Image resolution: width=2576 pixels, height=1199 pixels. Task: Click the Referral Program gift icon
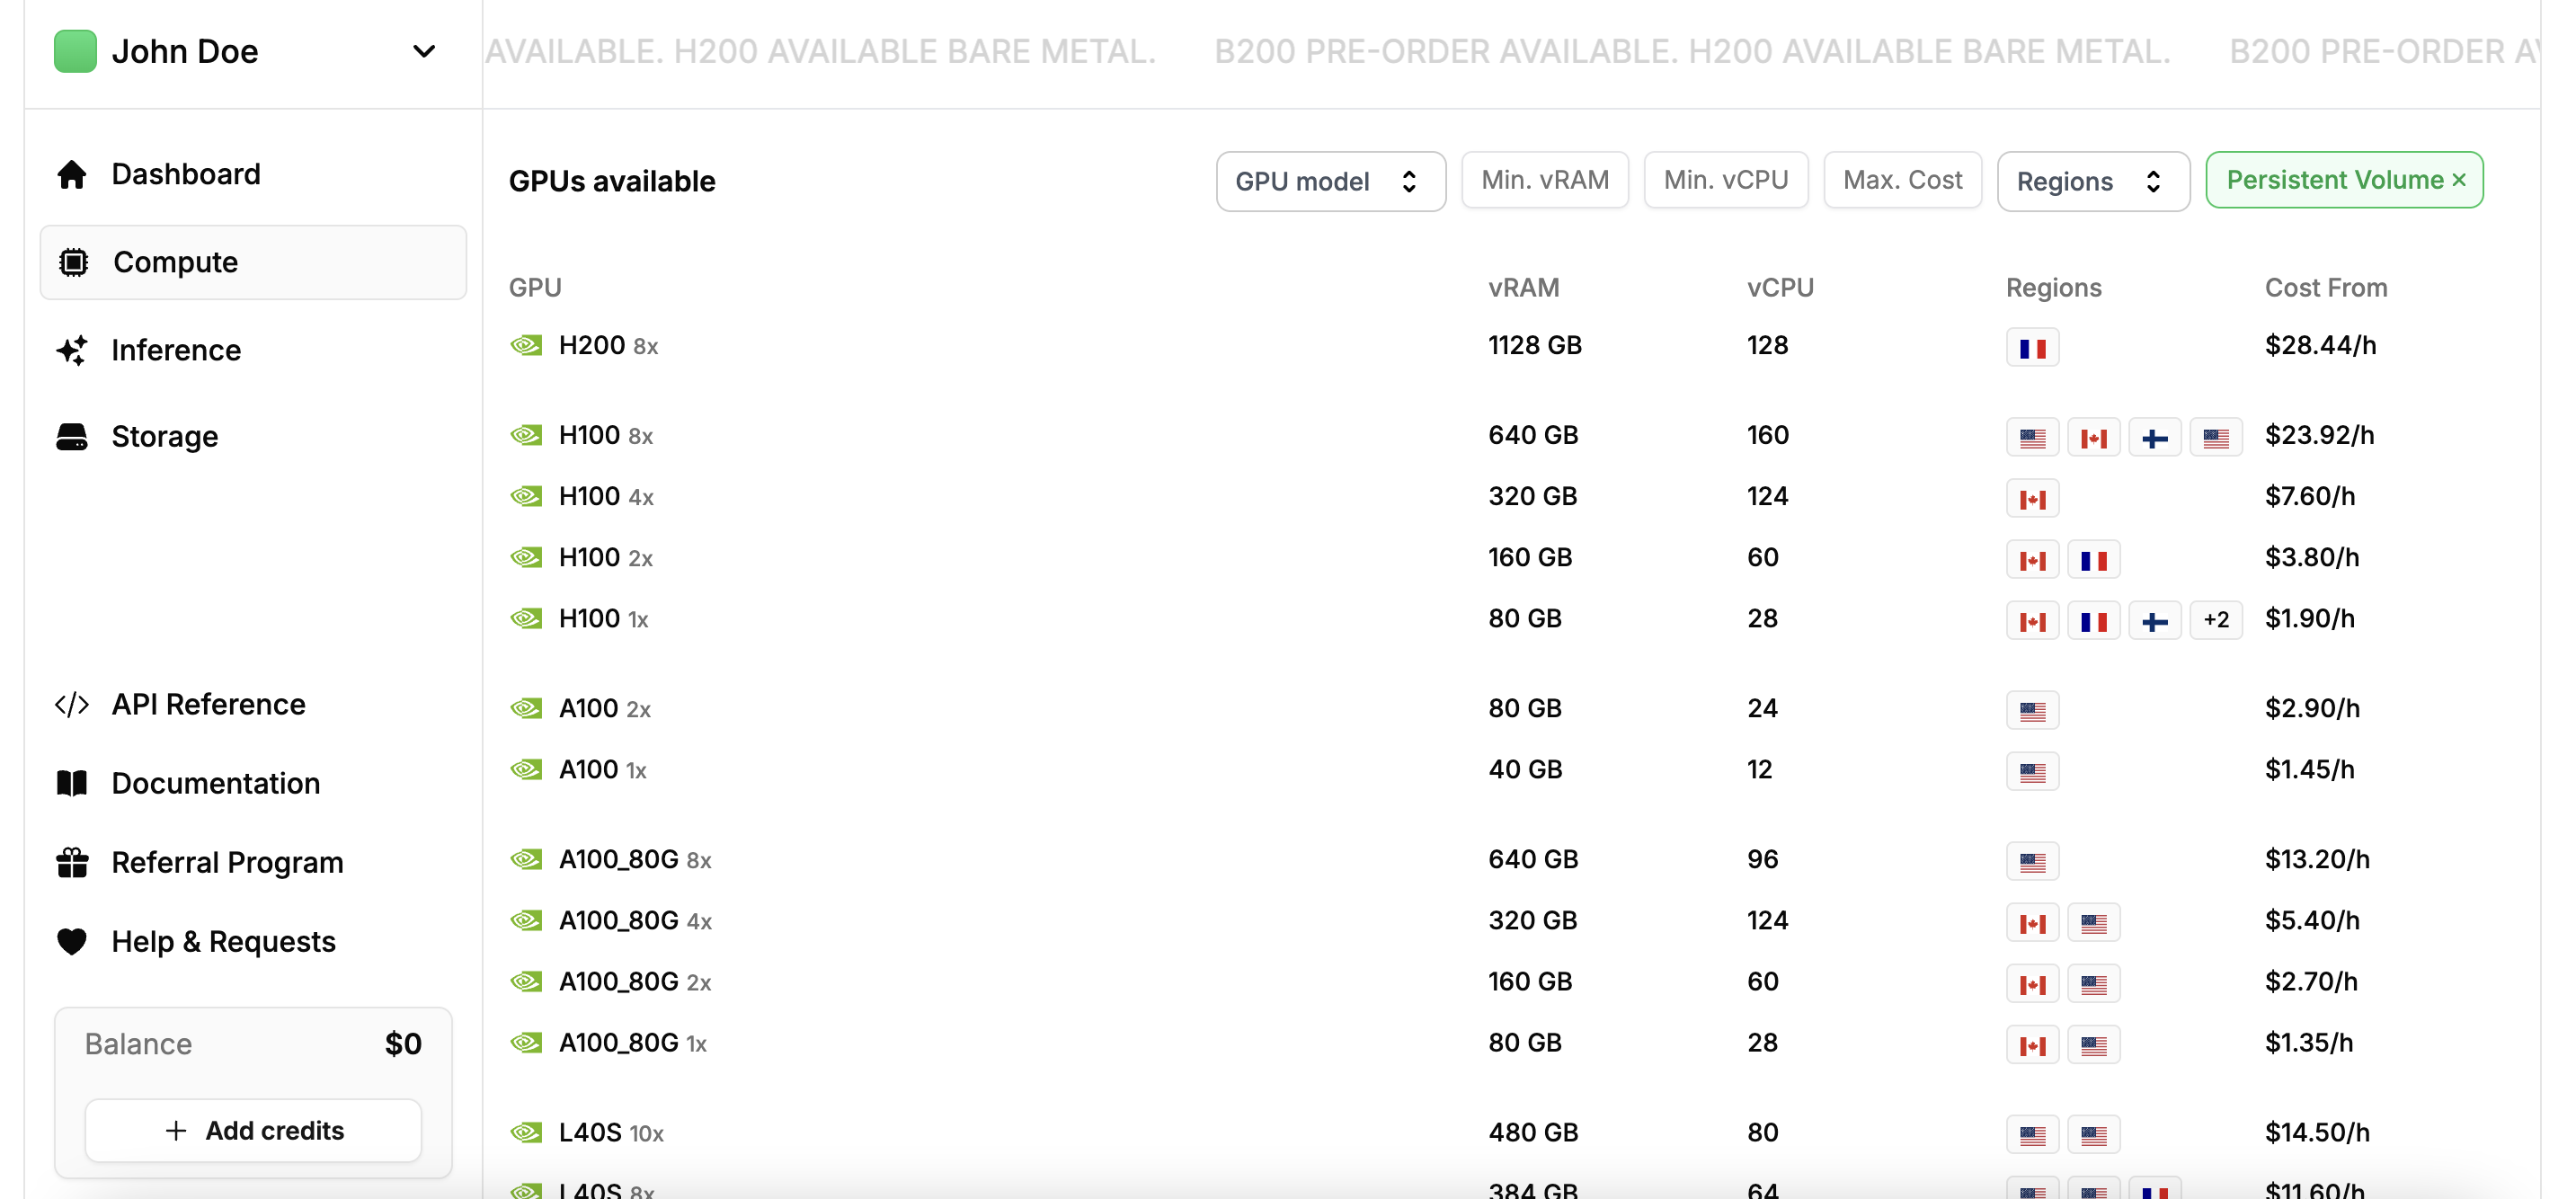72,862
